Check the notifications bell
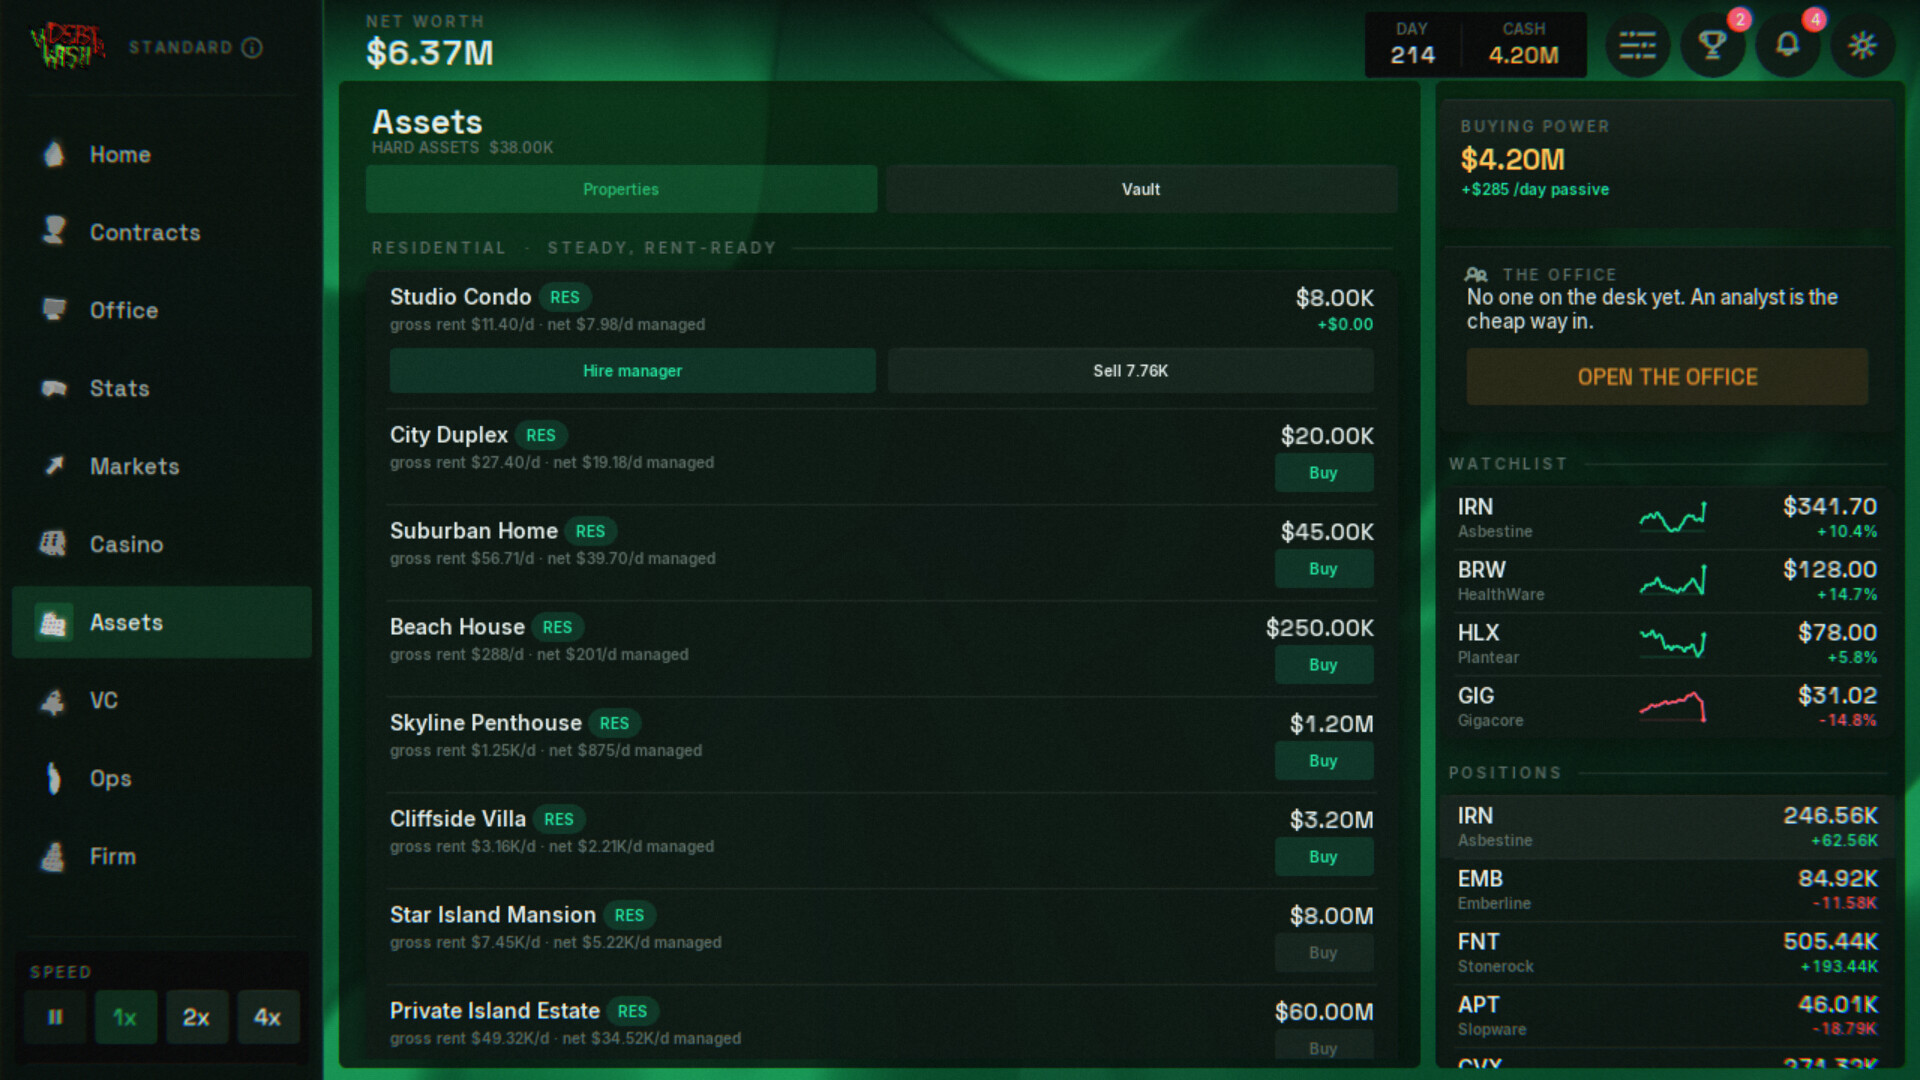Image resolution: width=1920 pixels, height=1080 pixels. coord(1788,45)
